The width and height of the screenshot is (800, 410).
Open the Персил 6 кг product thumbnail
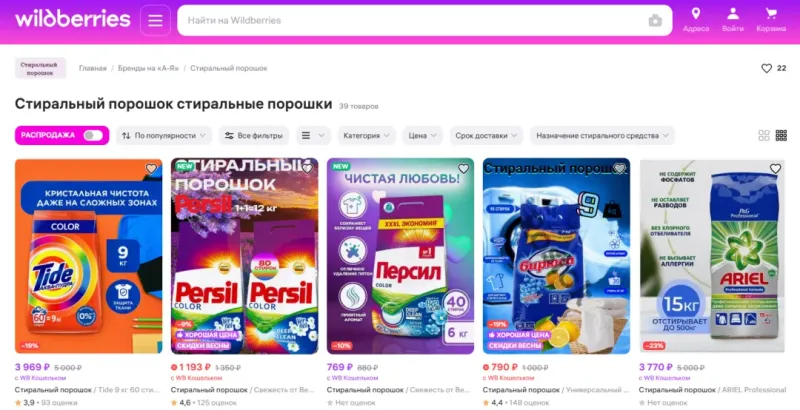click(x=401, y=256)
